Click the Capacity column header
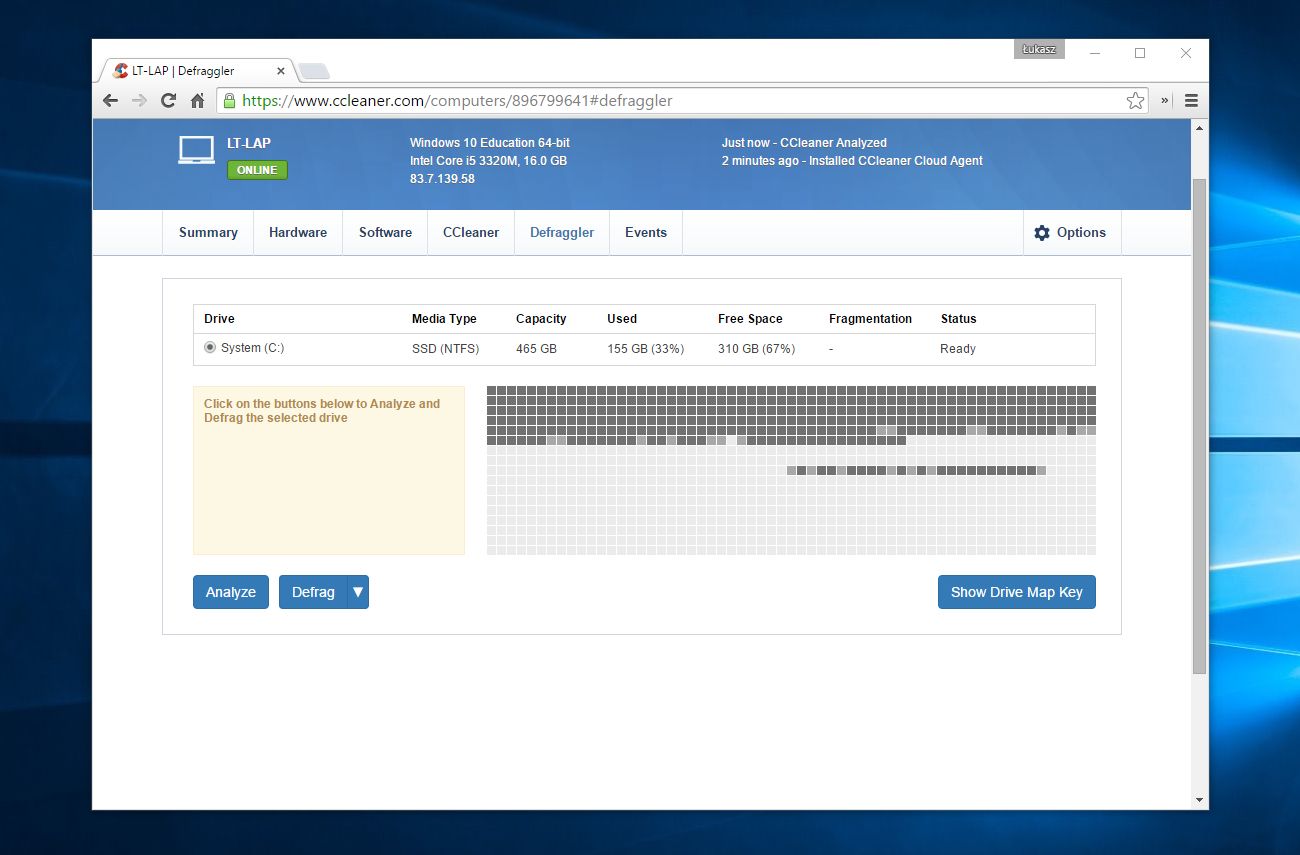The height and width of the screenshot is (855, 1300). 541,319
